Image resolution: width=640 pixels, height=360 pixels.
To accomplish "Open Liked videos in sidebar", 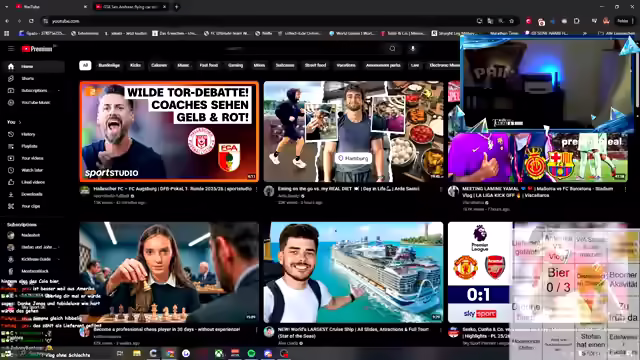I will 32,182.
